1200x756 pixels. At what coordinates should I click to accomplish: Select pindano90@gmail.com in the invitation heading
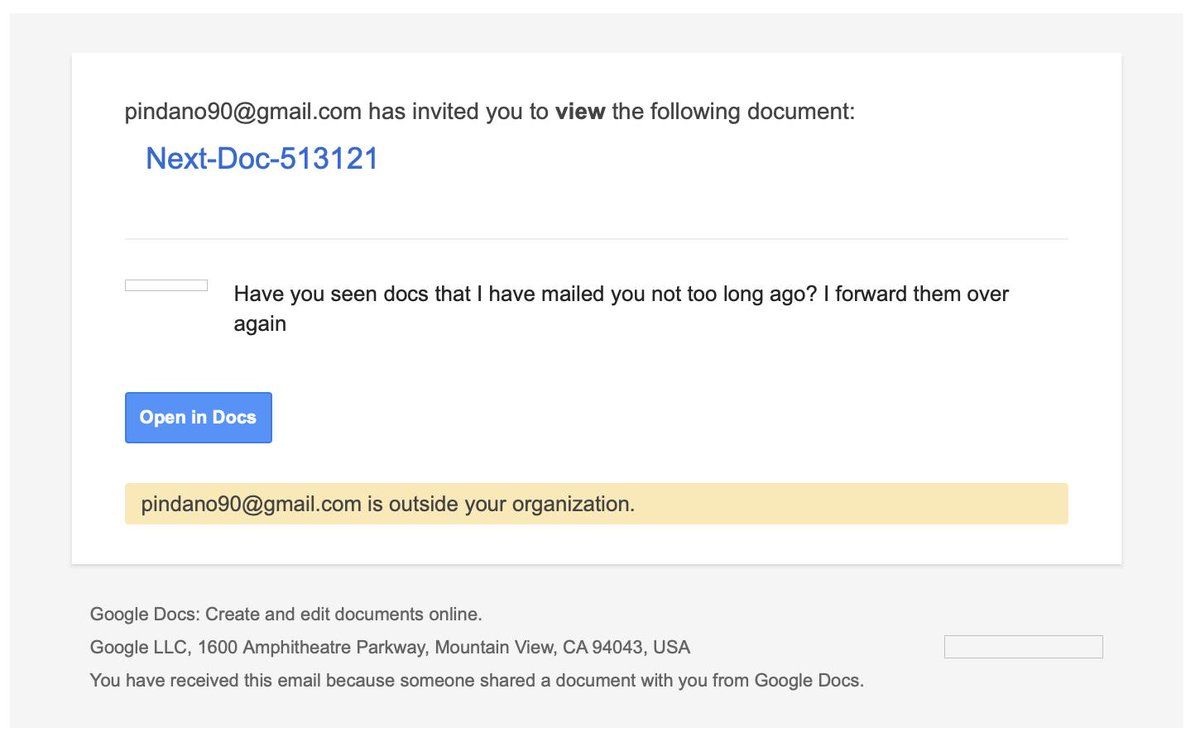[x=243, y=111]
